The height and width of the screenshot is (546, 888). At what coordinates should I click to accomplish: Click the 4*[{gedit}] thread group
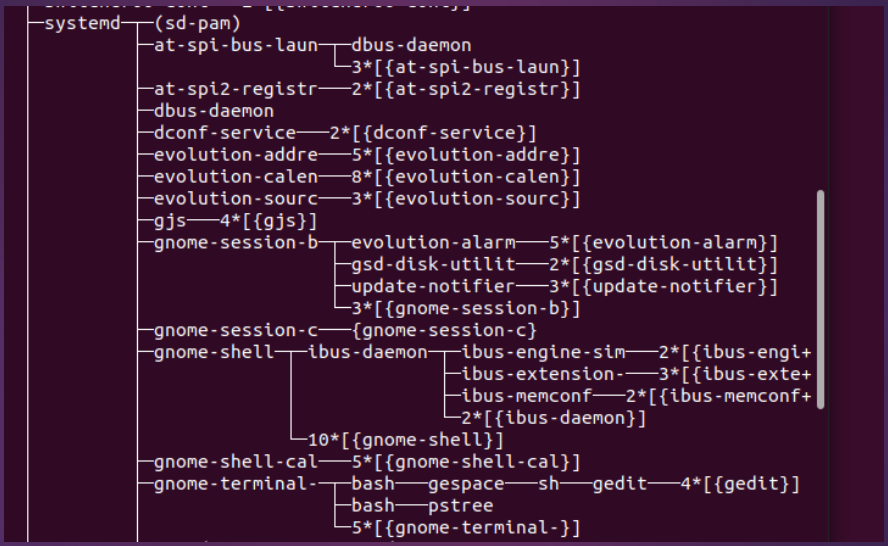[740, 484]
